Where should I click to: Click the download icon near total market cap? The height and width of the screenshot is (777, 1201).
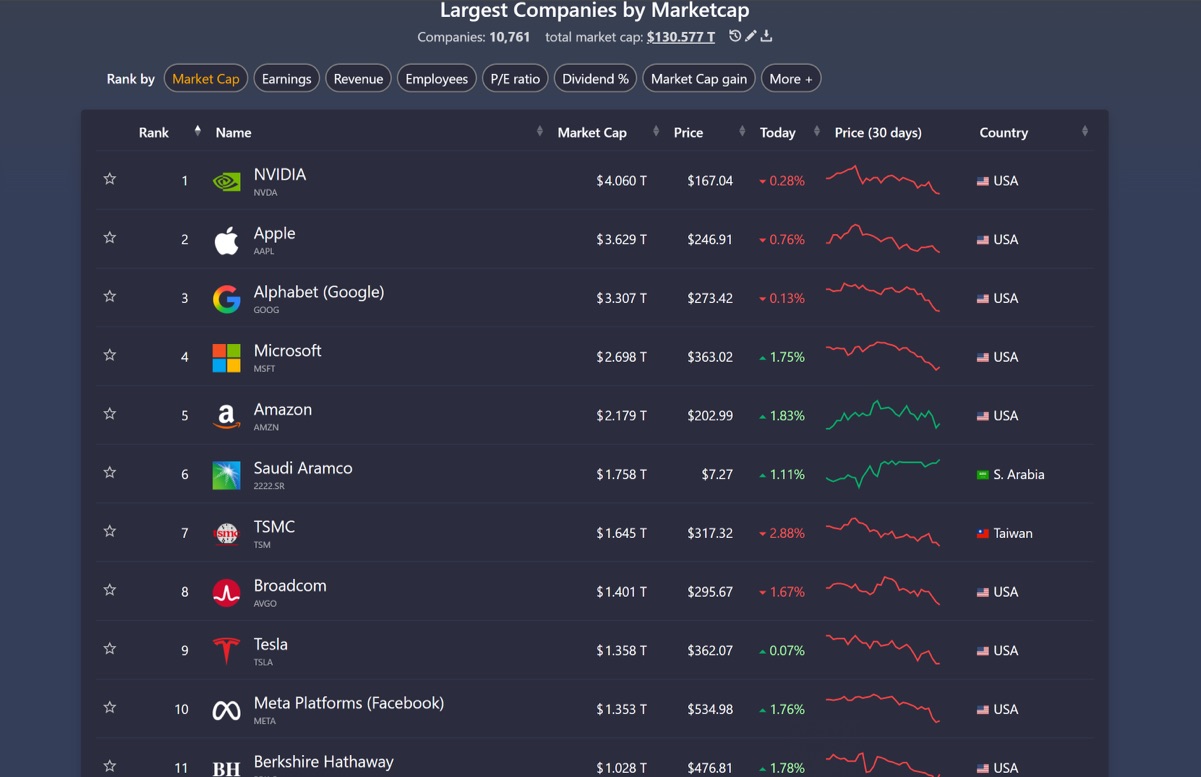(767, 36)
